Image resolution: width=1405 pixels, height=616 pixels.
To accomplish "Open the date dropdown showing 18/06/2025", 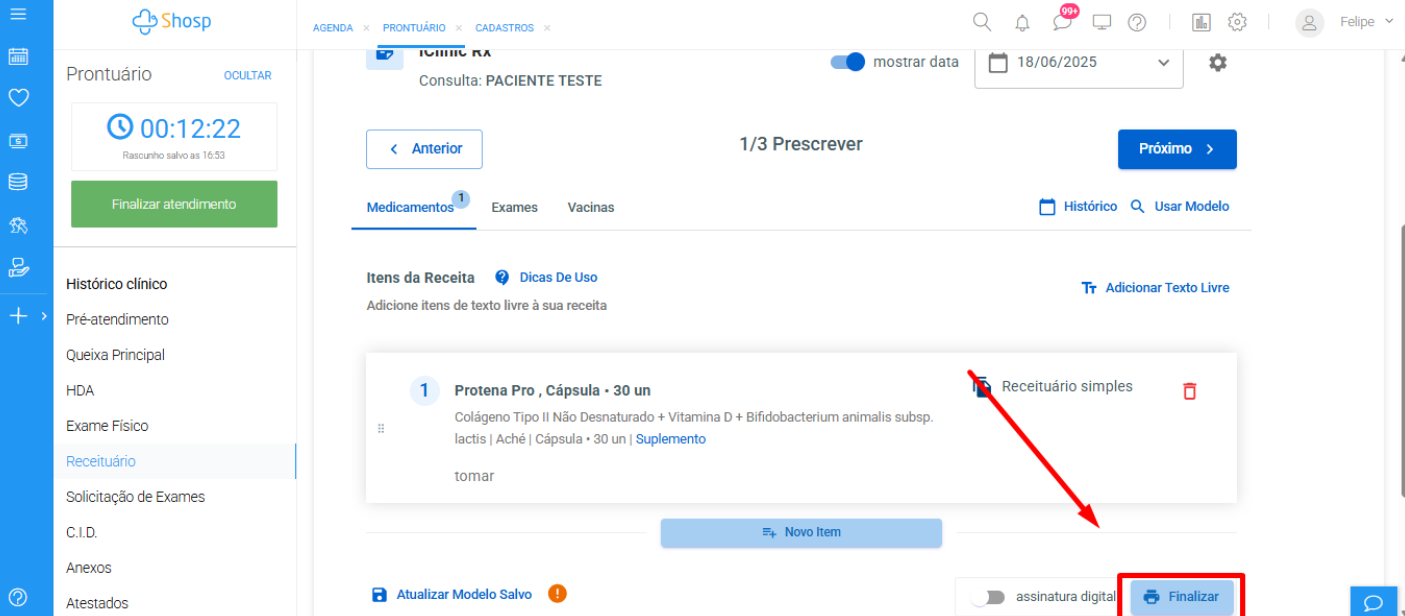I will (1079, 62).
